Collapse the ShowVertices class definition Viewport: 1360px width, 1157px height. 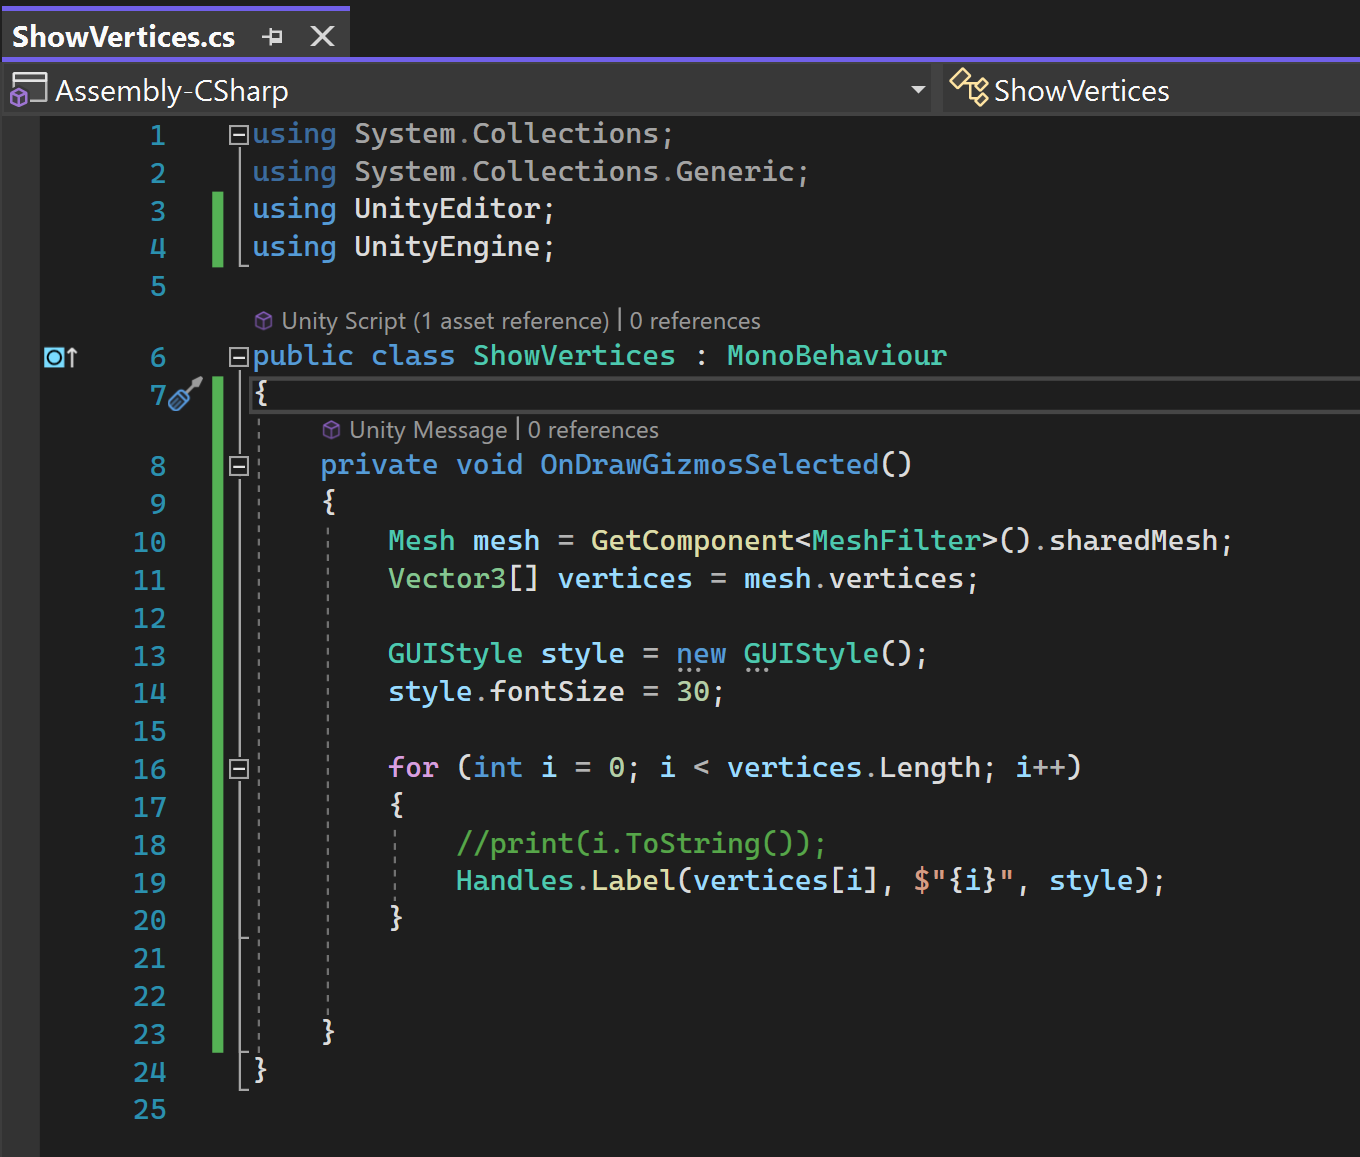tap(237, 356)
